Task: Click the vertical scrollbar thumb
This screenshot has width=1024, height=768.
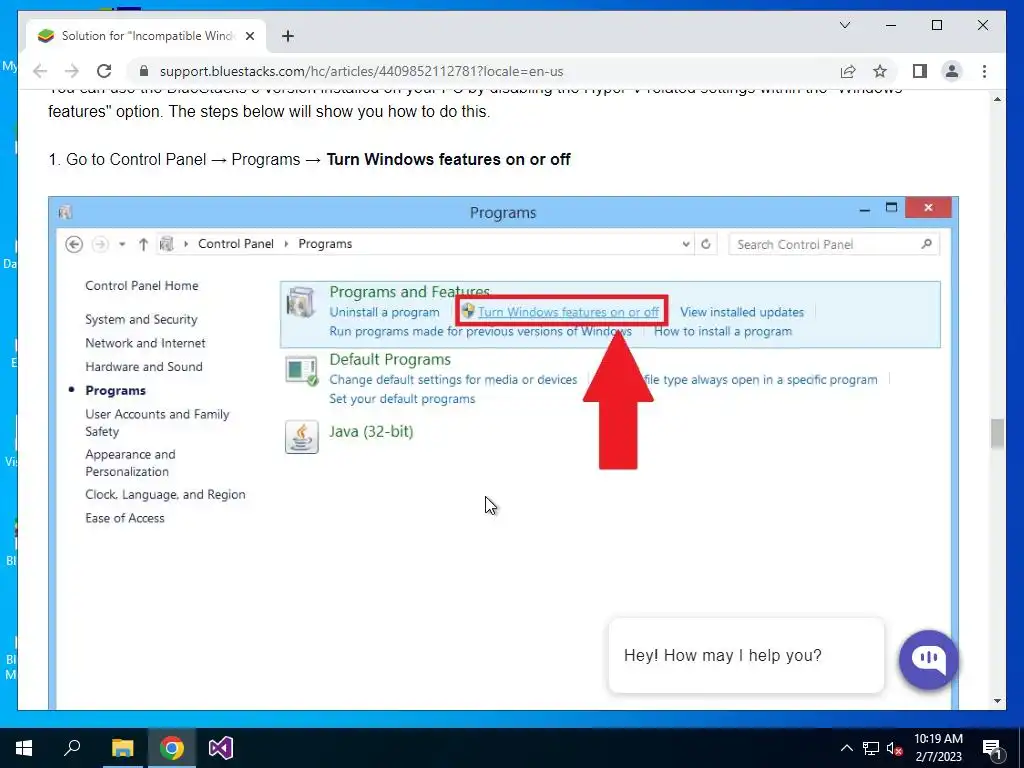Action: coord(997,434)
